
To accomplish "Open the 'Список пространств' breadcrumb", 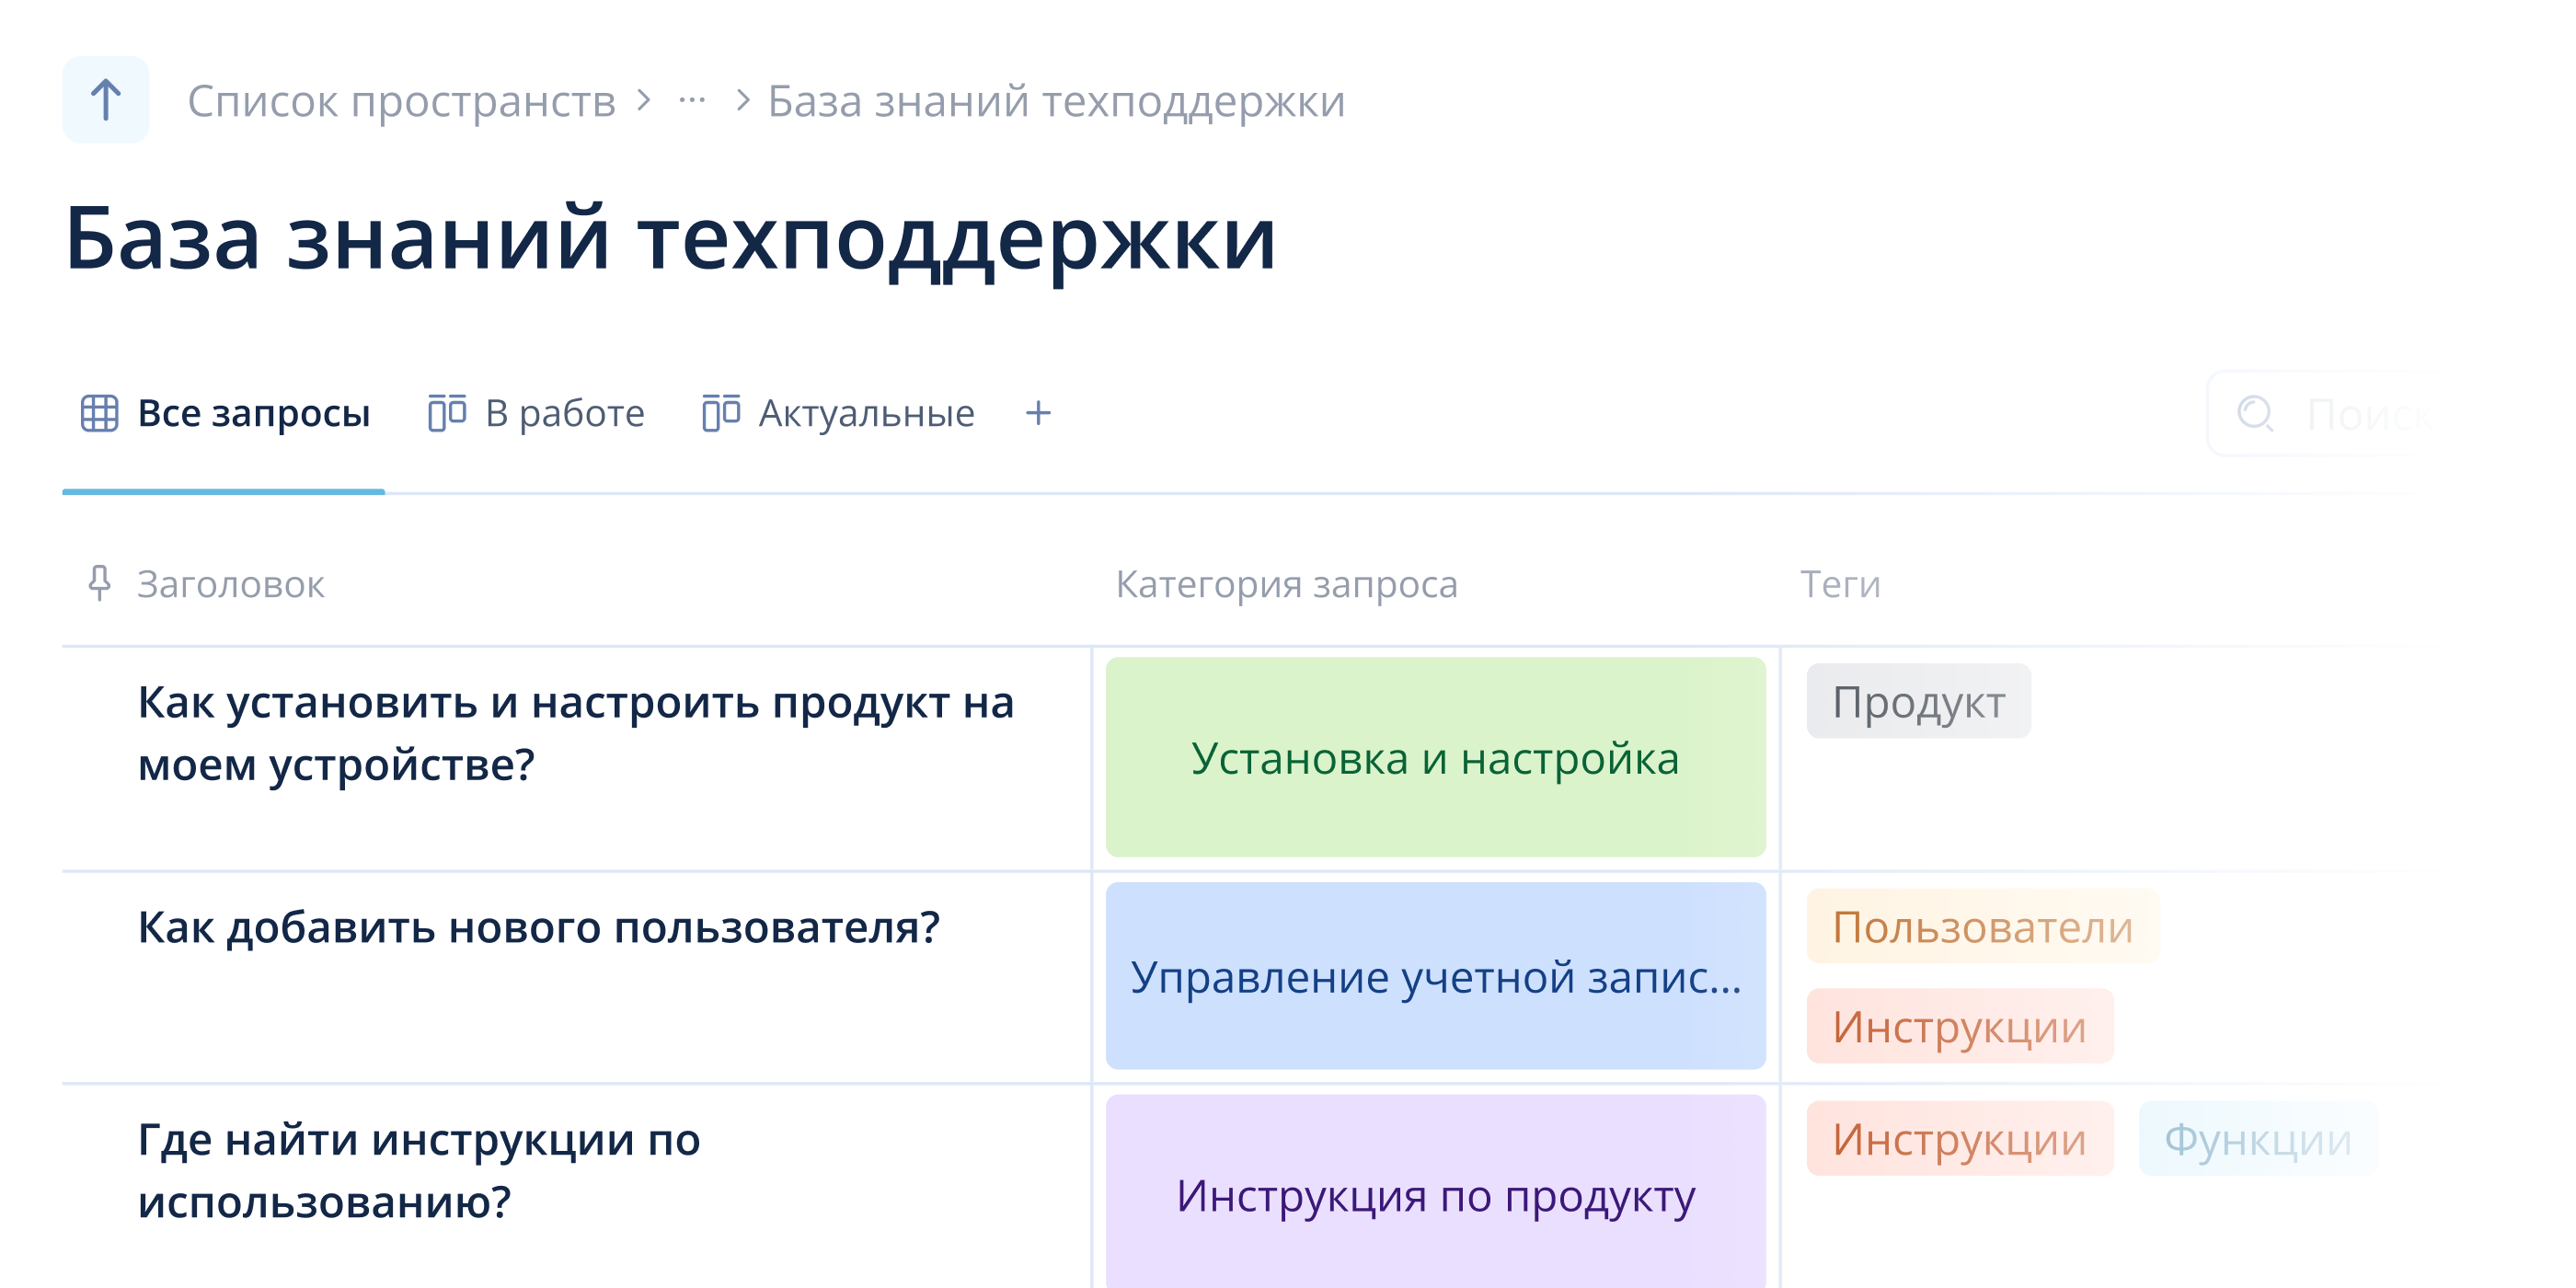I will tap(401, 101).
